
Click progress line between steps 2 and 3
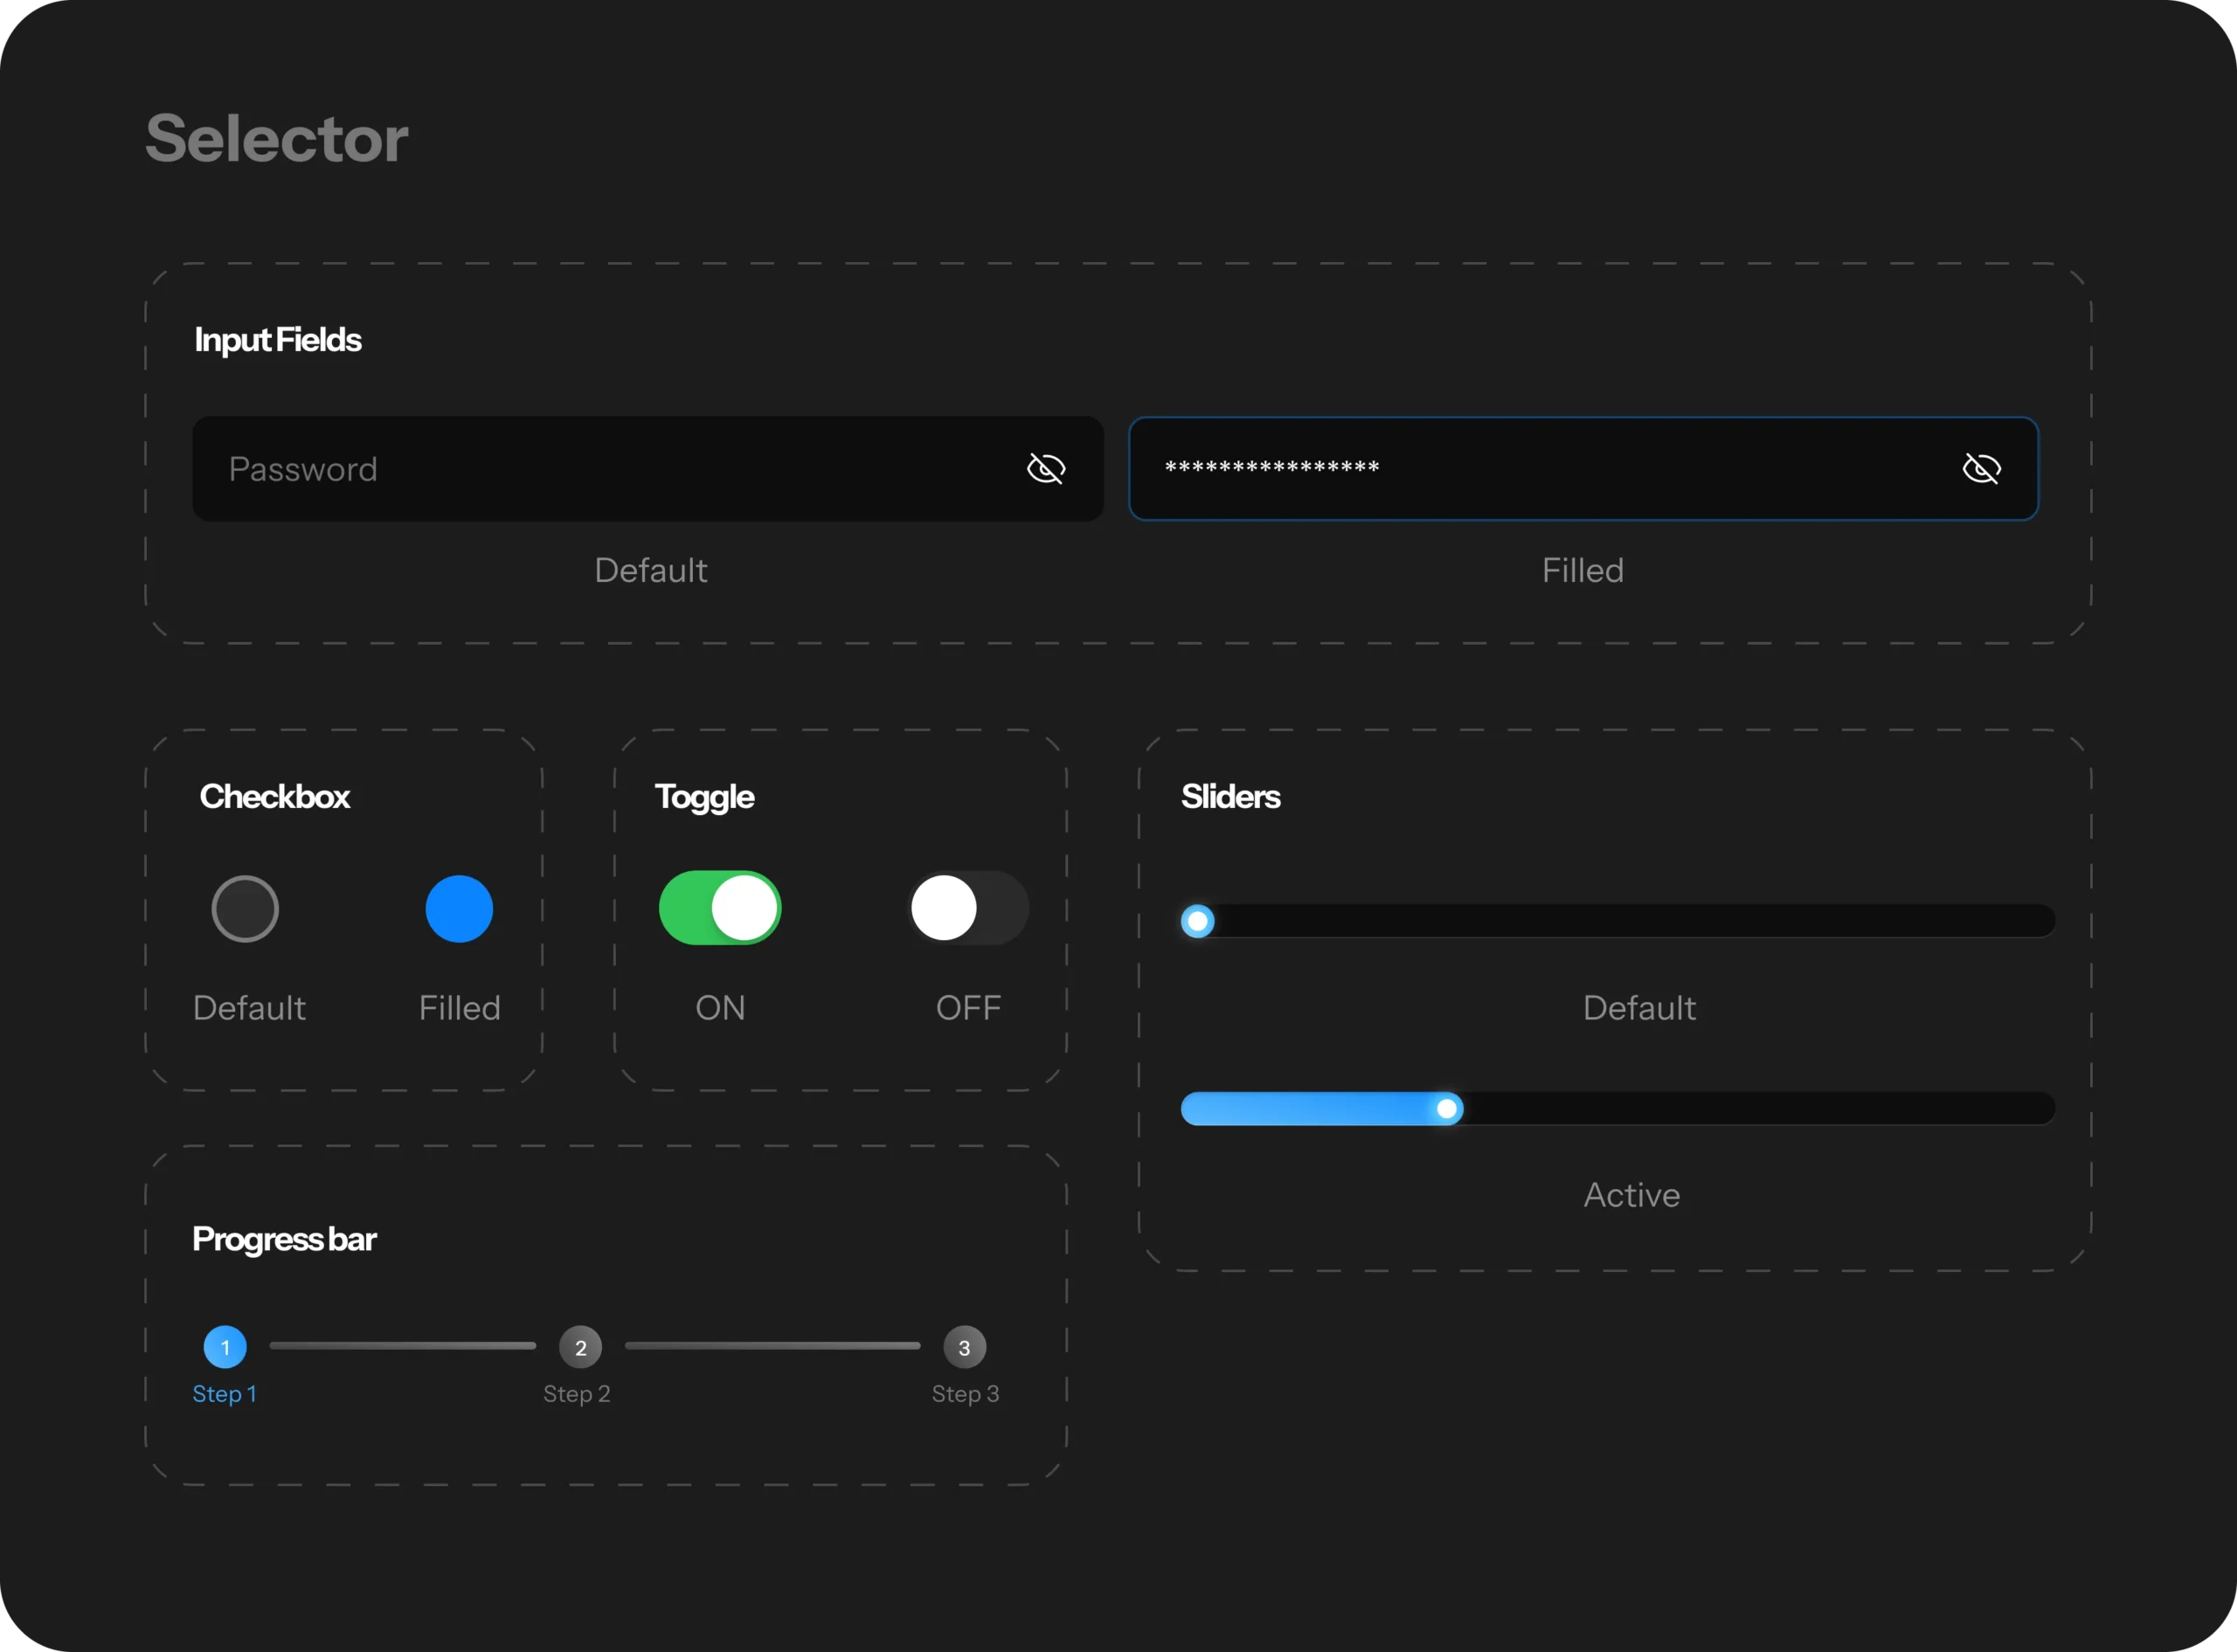coord(772,1346)
